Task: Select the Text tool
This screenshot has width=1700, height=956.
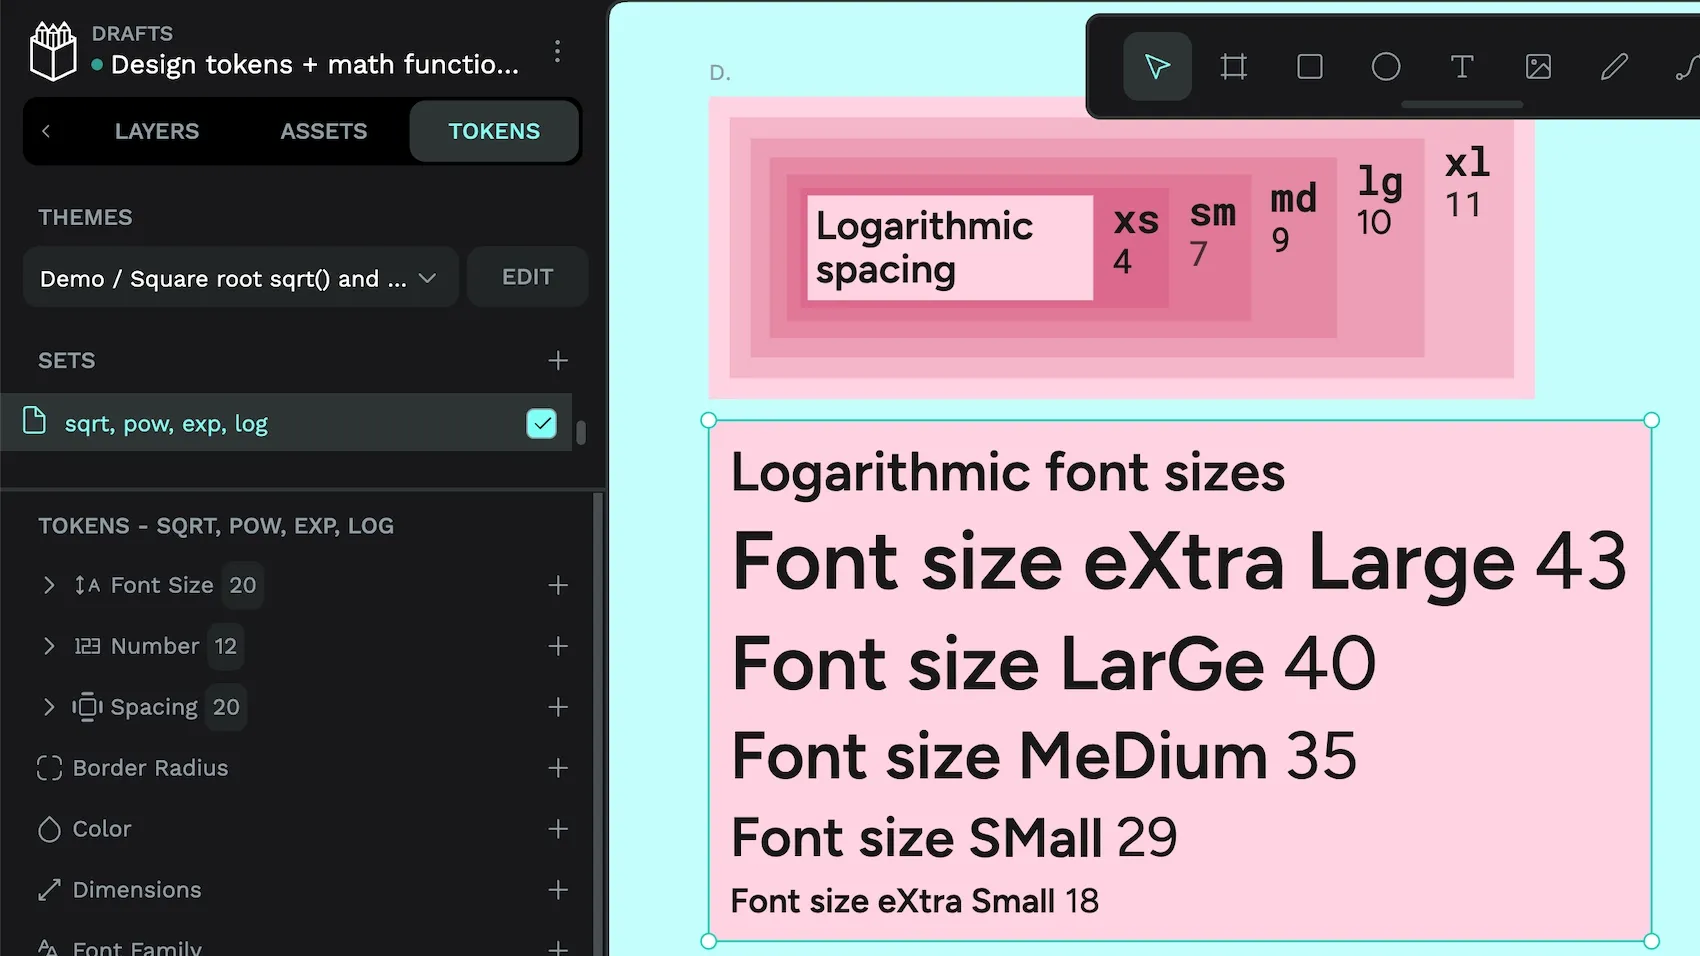Action: coord(1462,67)
